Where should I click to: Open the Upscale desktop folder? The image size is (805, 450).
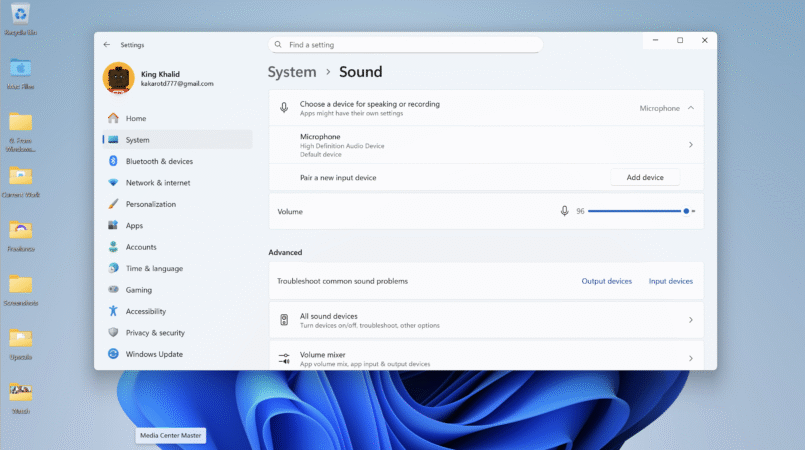pyautogui.click(x=21, y=344)
